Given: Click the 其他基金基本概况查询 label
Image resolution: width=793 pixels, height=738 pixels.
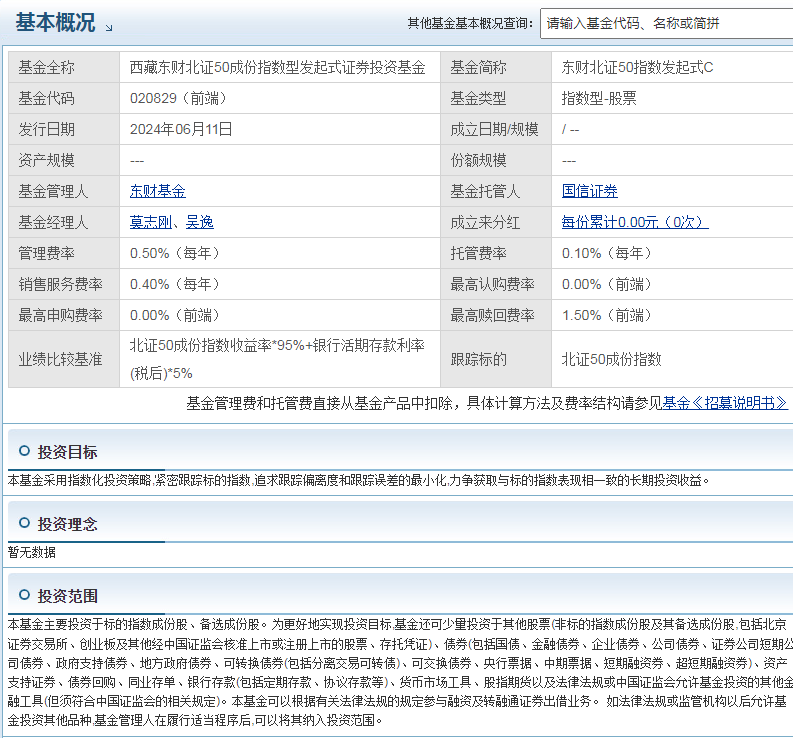Looking at the screenshot, I should [x=470, y=23].
